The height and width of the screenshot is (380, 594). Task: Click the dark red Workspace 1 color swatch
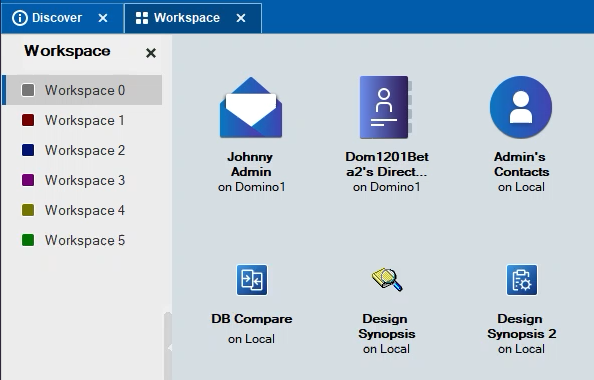pos(28,120)
